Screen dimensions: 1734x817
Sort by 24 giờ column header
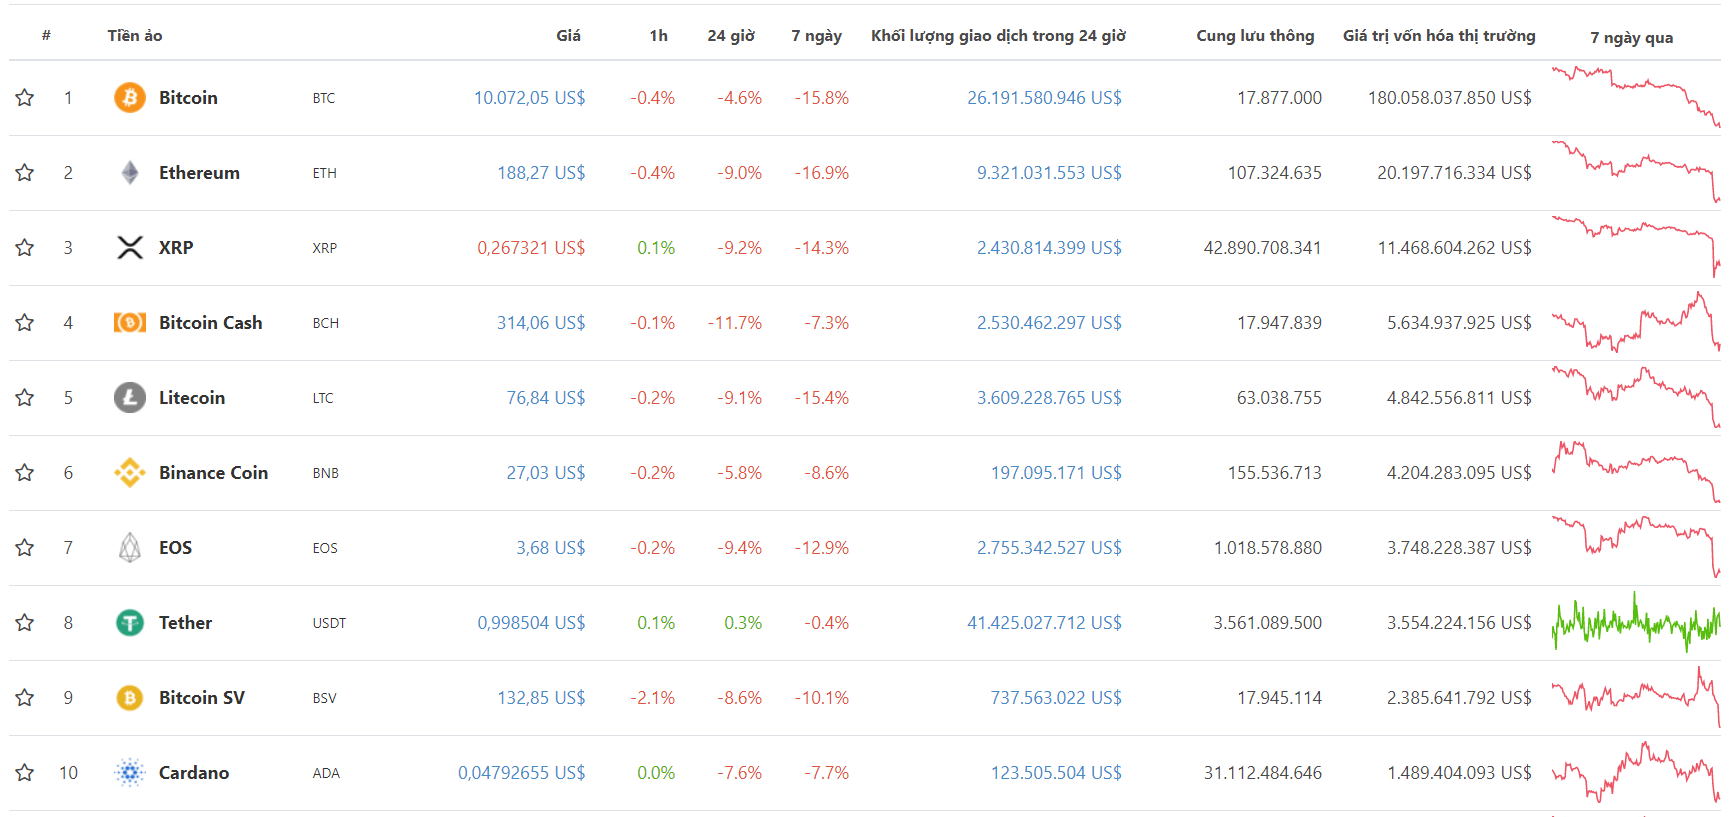[731, 36]
